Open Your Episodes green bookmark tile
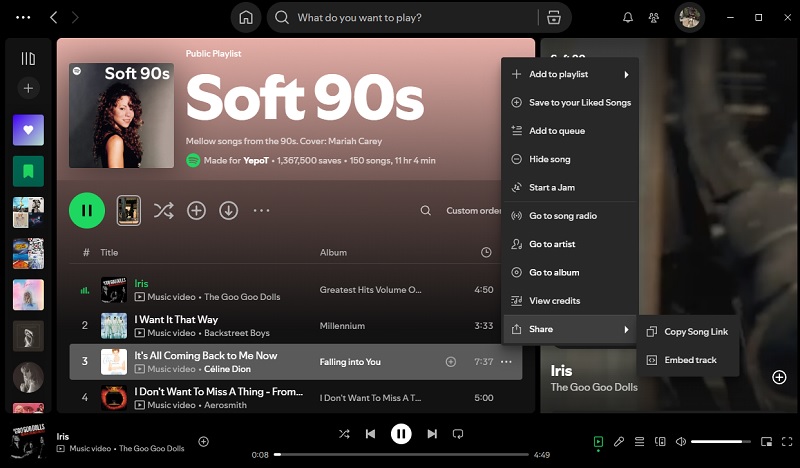800x468 pixels. 28,171
